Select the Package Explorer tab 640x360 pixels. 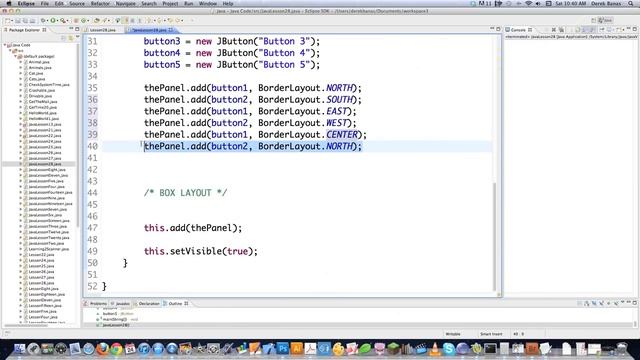24,30
